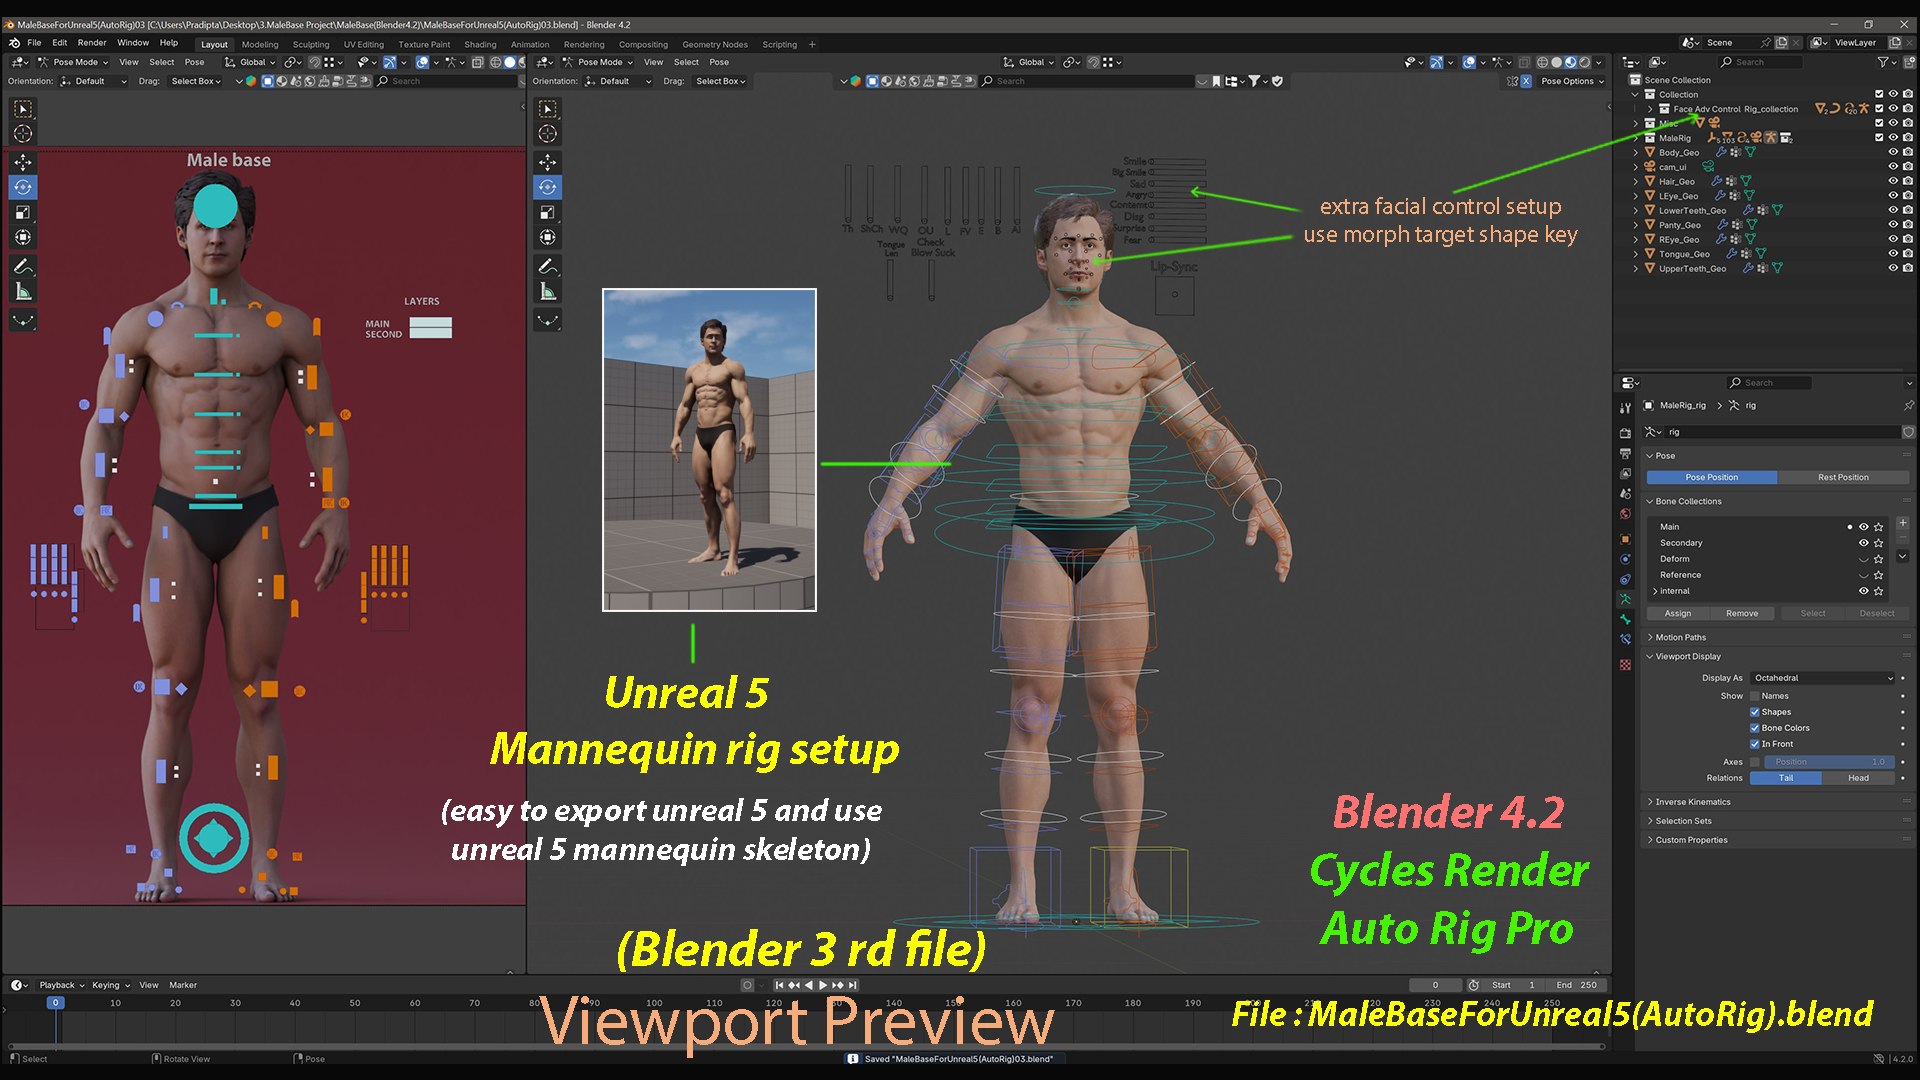Click the Assign button for bone collections

tap(1677, 613)
